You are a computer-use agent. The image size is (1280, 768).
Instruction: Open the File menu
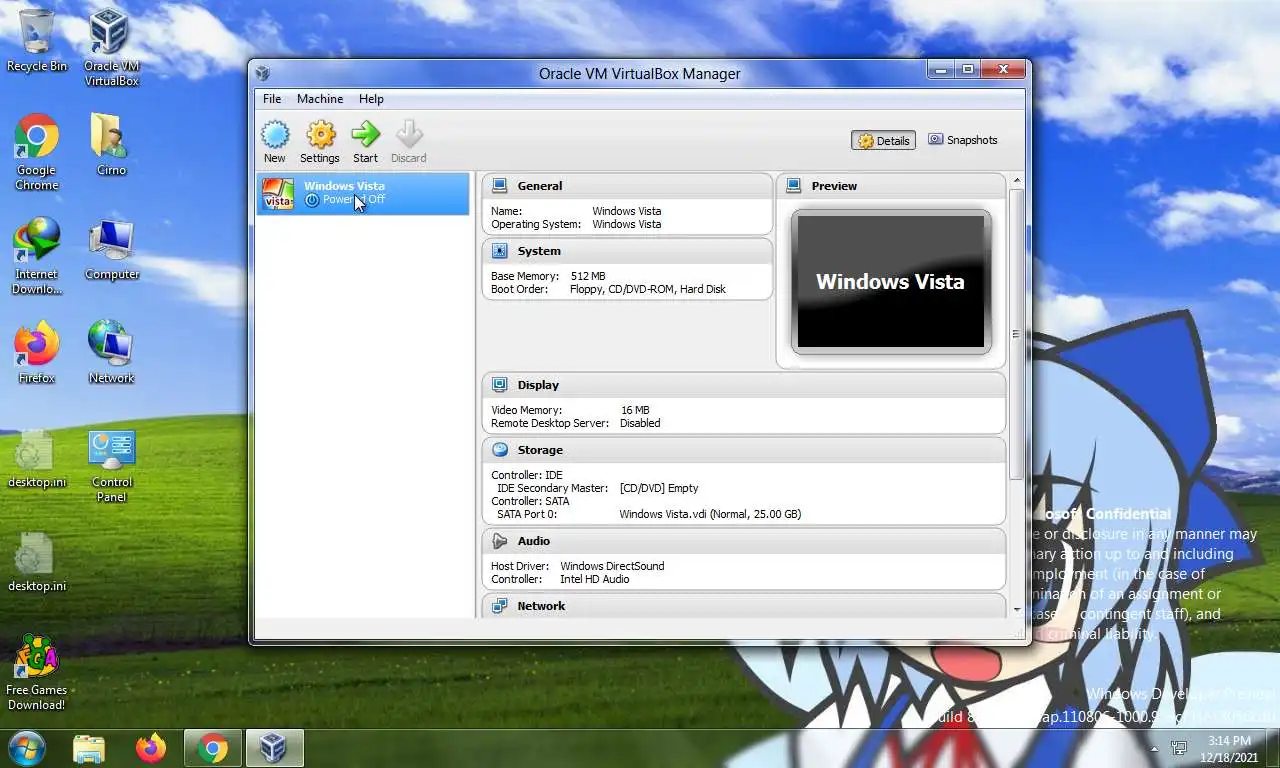point(272,99)
